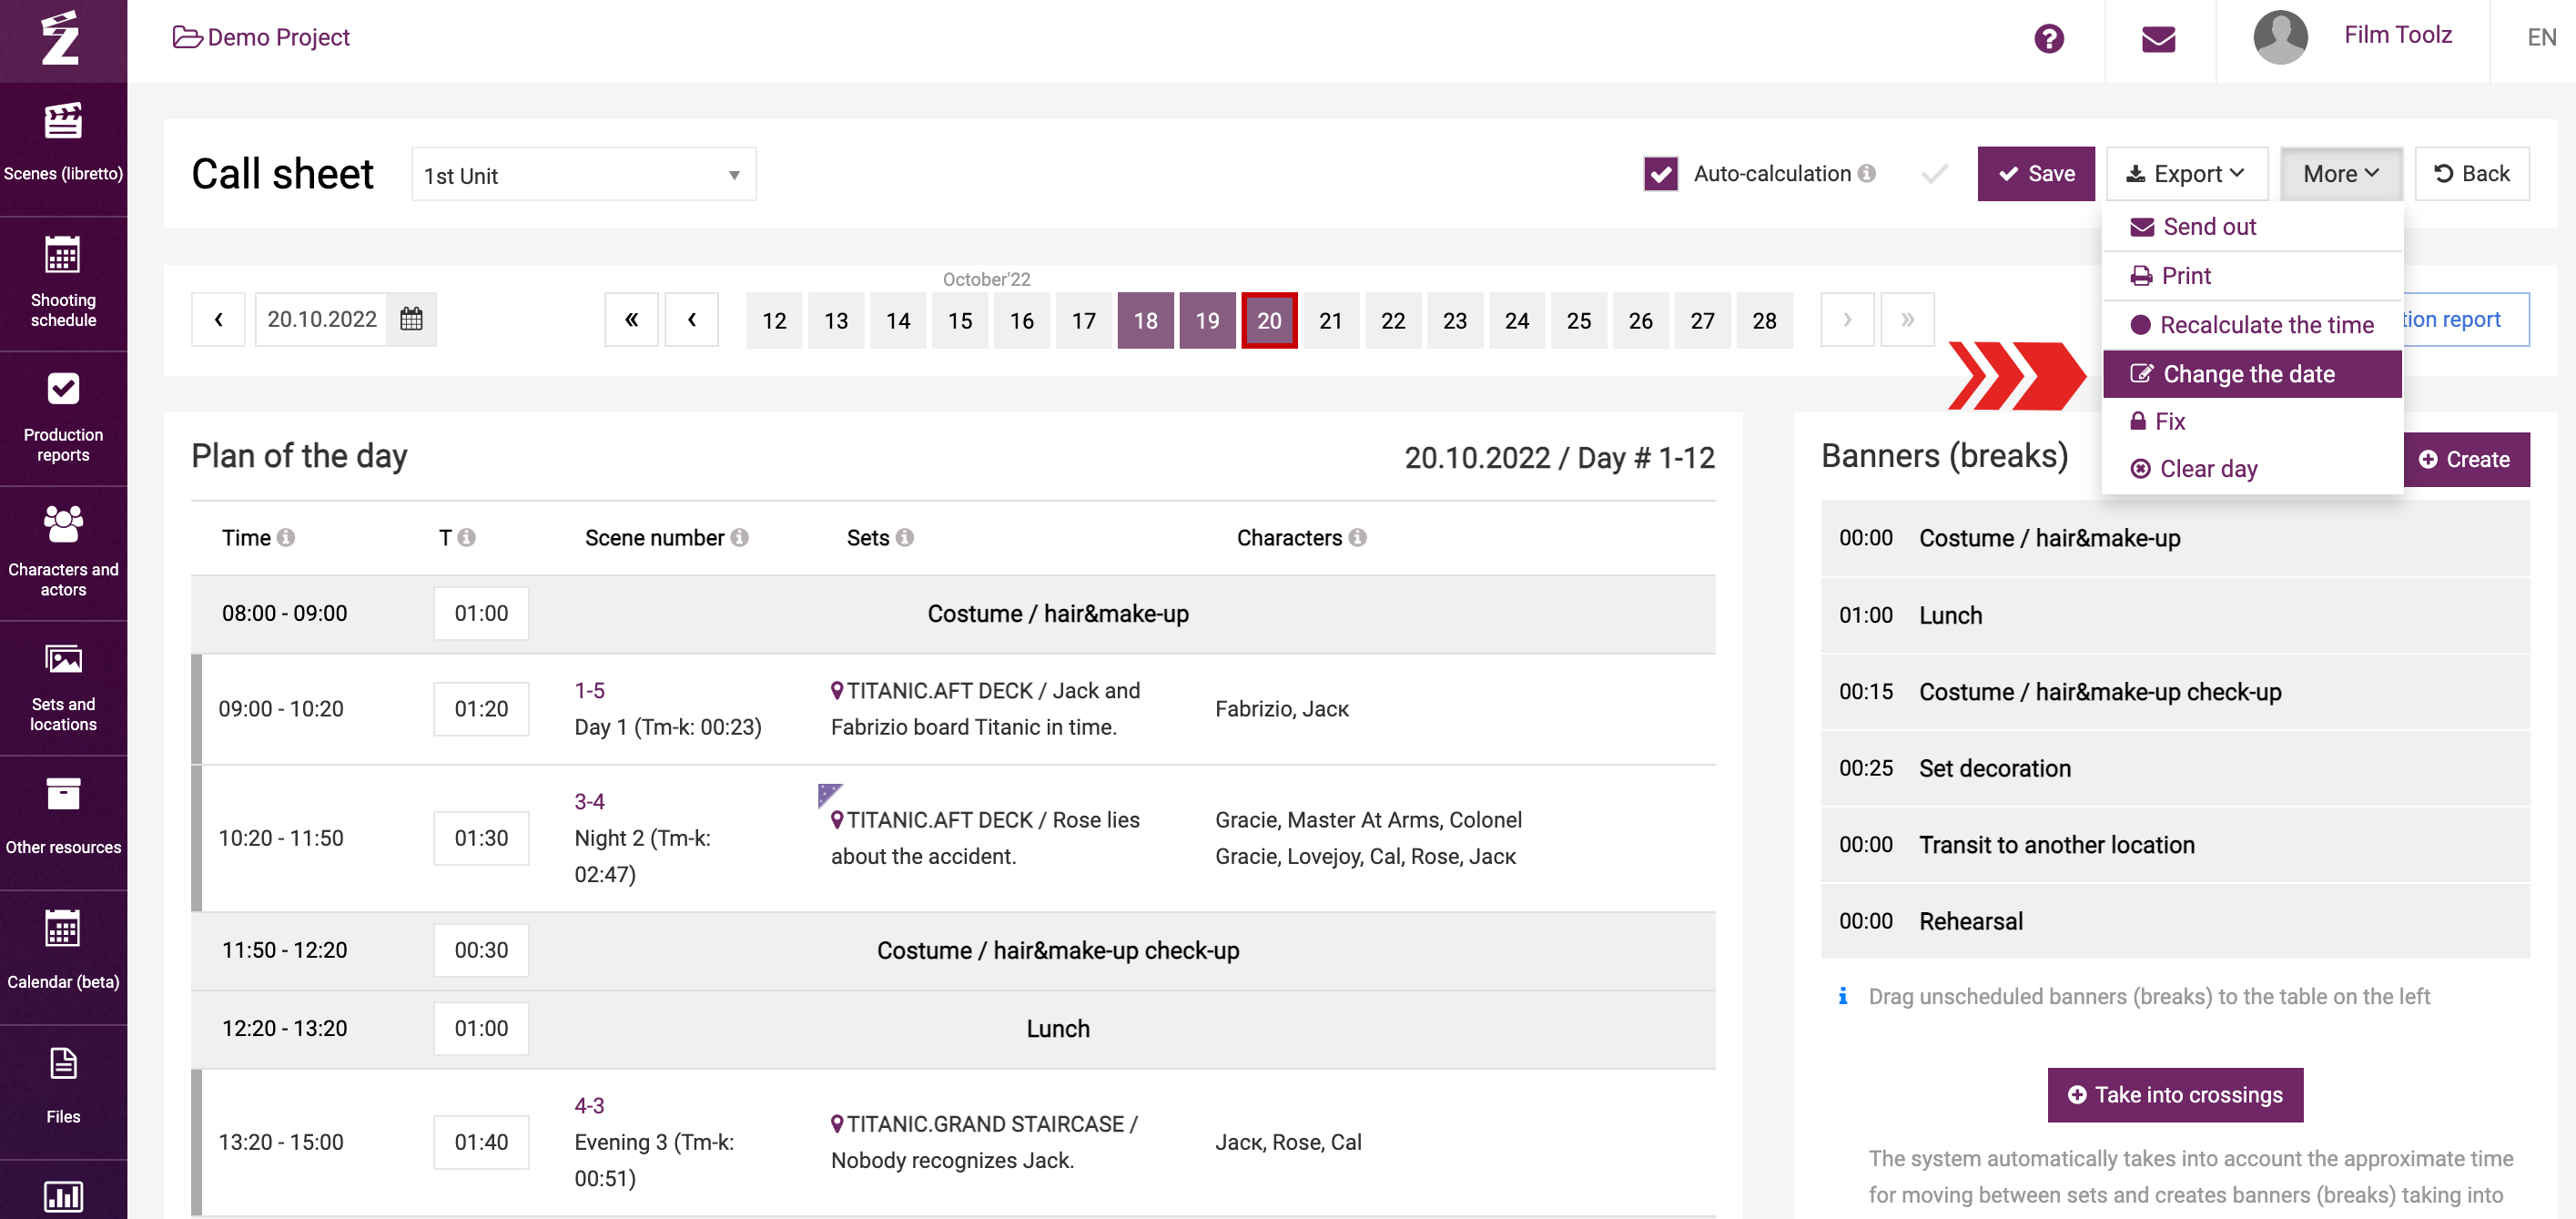
Task: Click the Rehearsal banner row
Action: click(2175, 921)
